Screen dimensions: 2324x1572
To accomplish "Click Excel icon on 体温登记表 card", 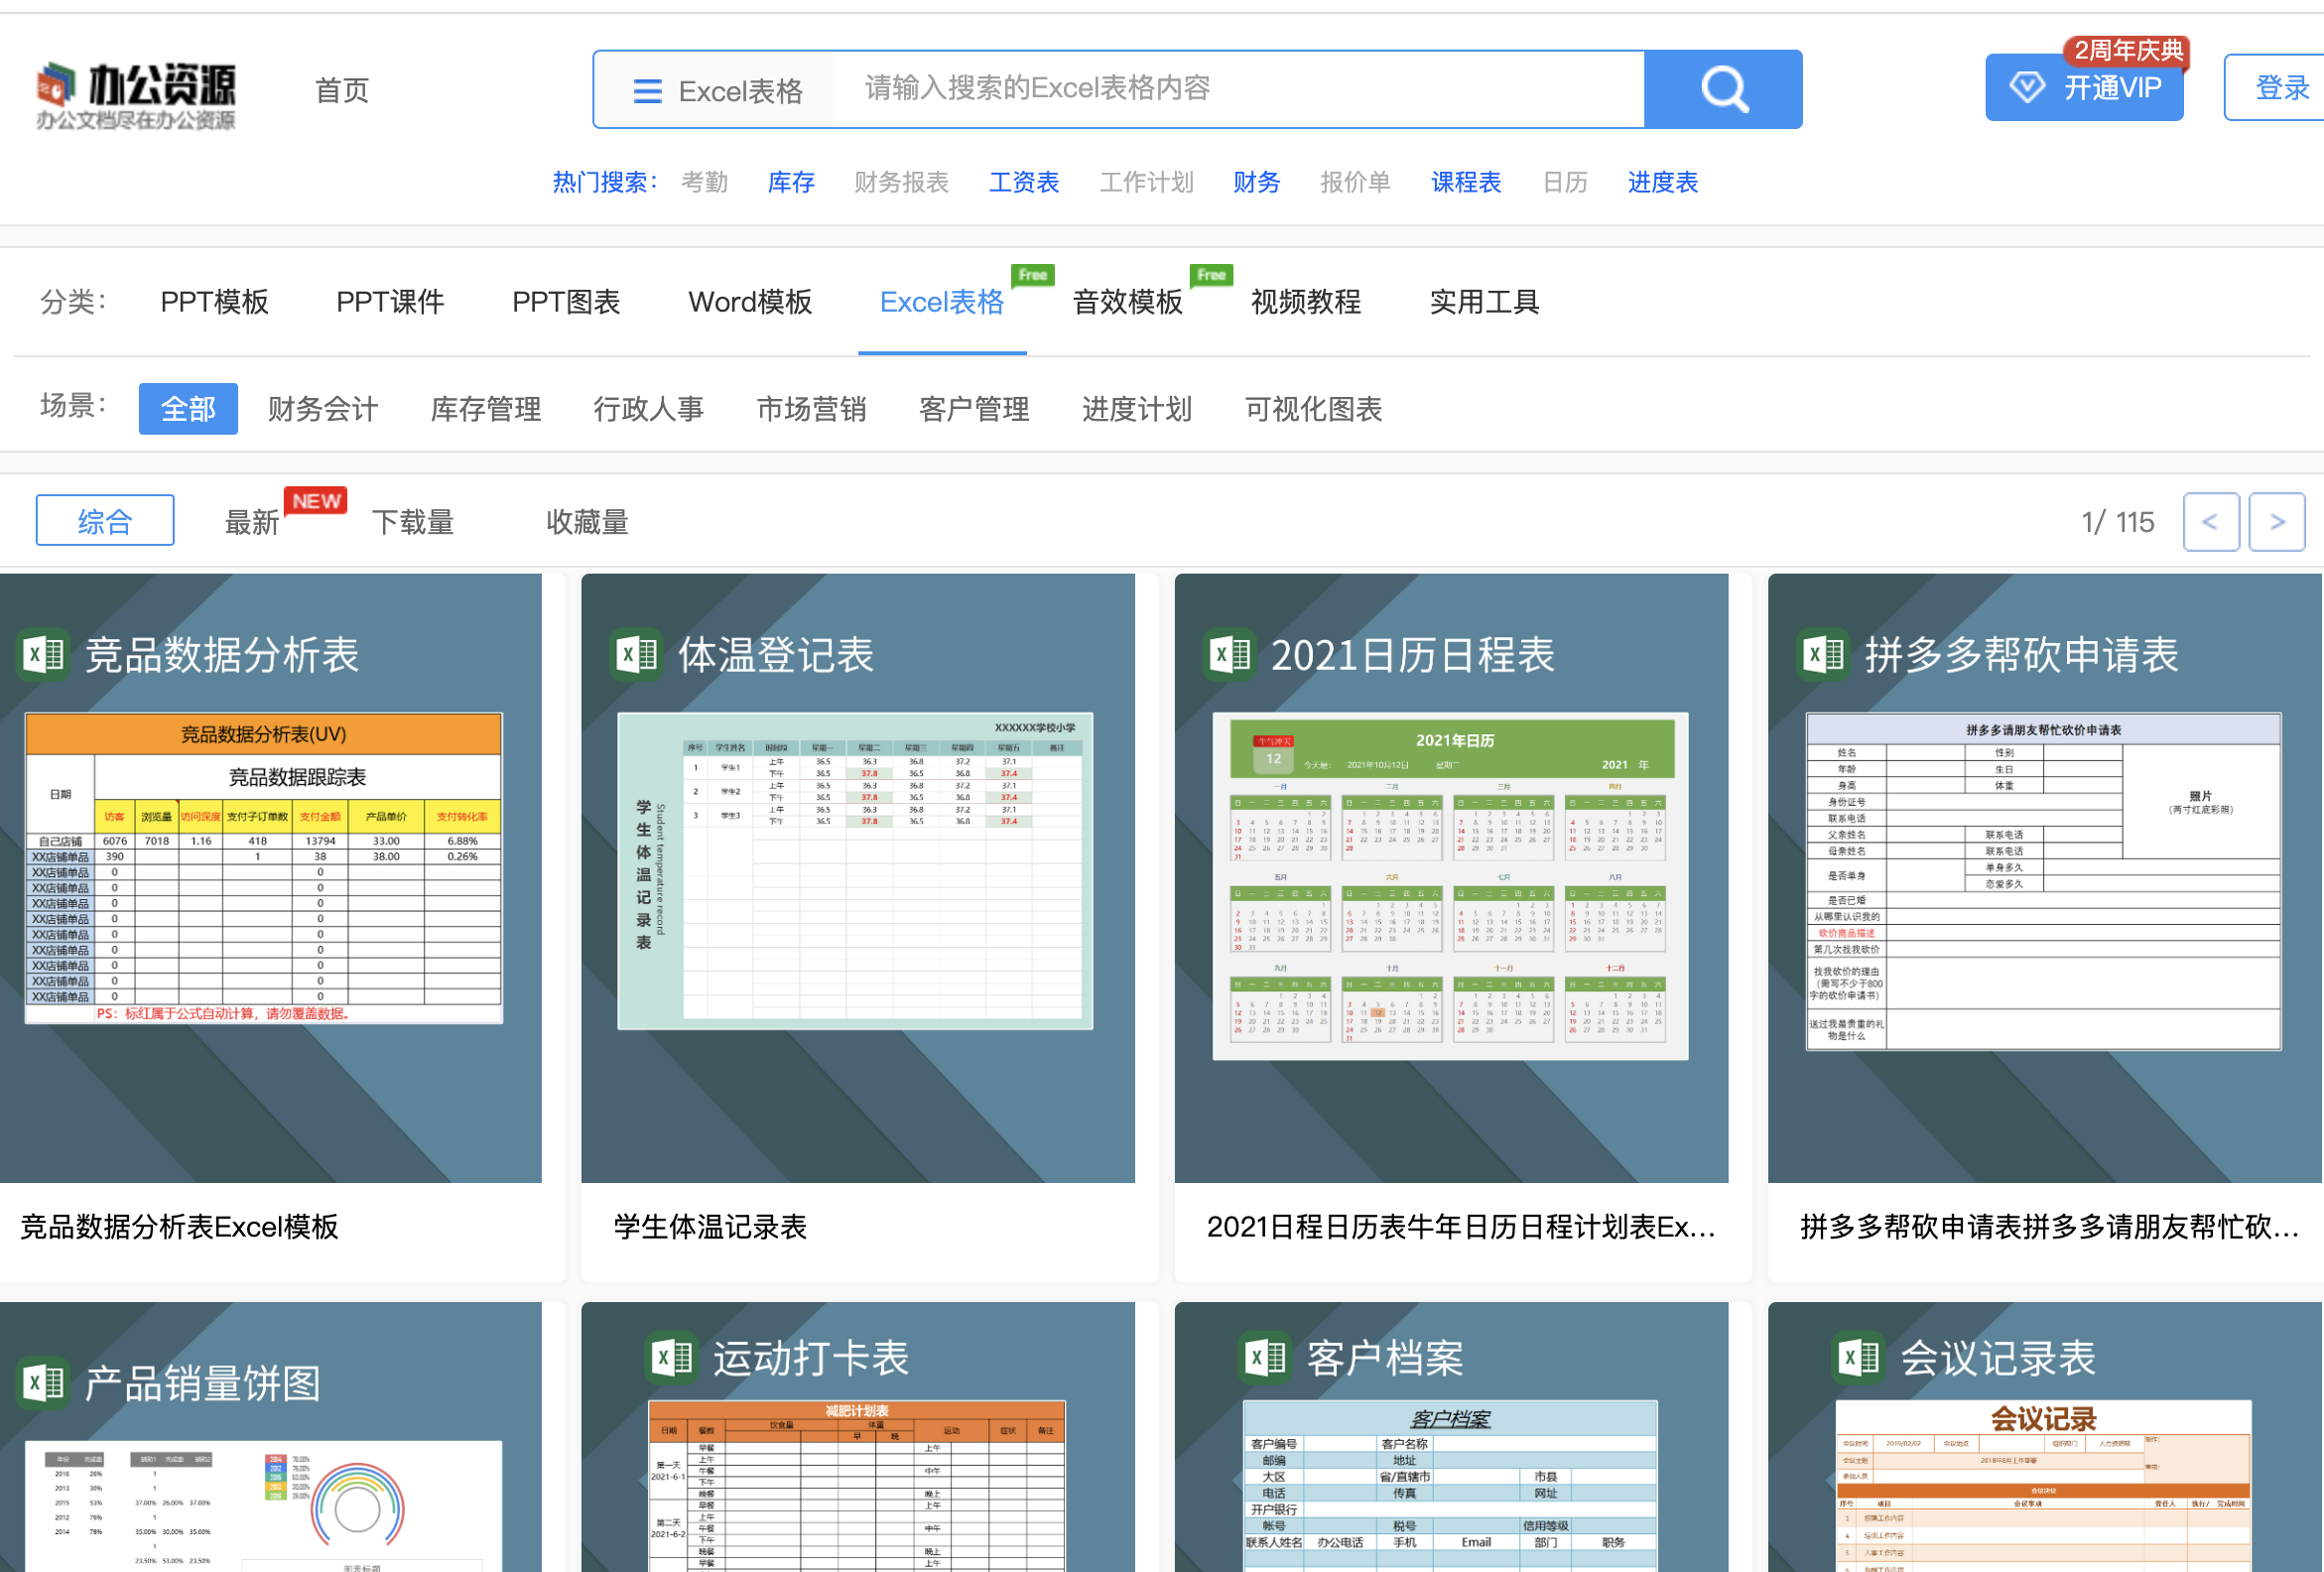I will pyautogui.click(x=637, y=656).
